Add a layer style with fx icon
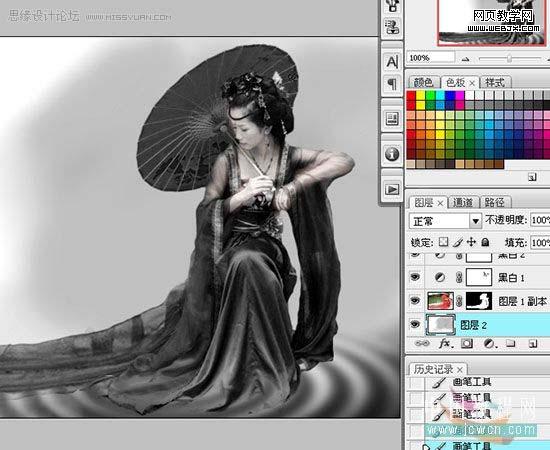This screenshot has width=550, height=450. pyautogui.click(x=445, y=343)
